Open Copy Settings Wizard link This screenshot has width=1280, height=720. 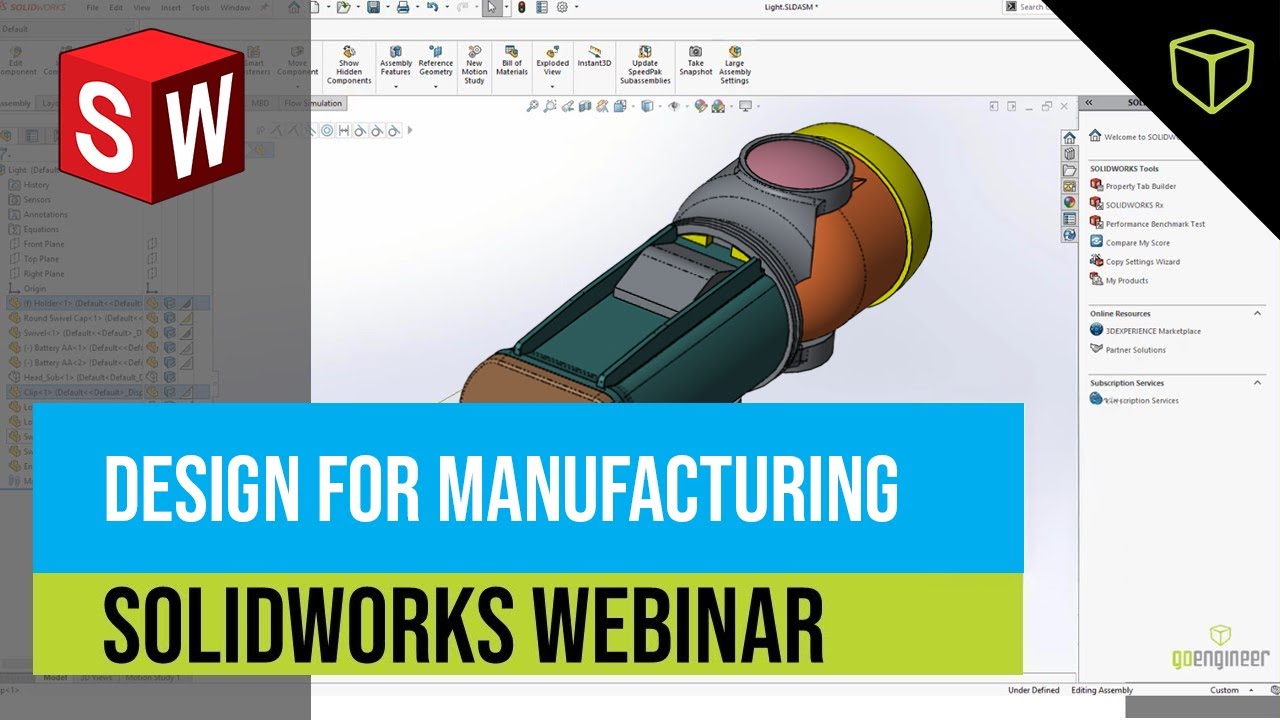1135,262
